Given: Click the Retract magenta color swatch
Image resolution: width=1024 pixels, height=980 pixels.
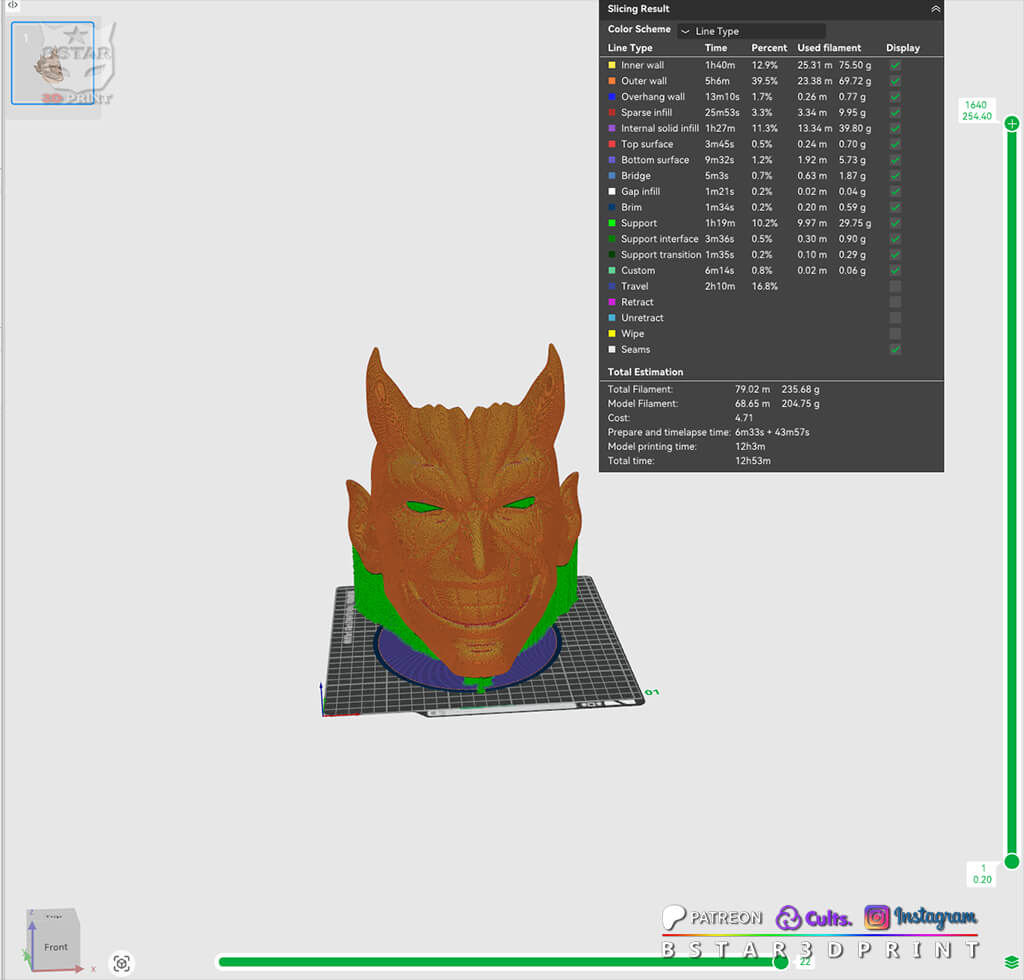Looking at the screenshot, I should 612,302.
